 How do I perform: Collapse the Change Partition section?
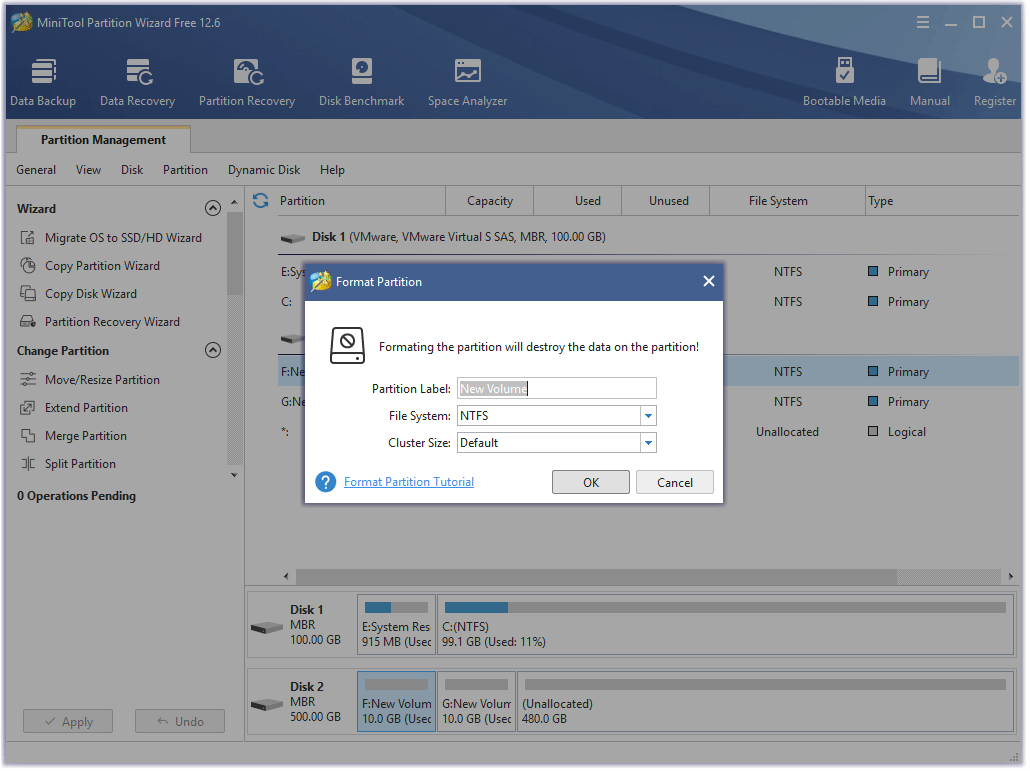(212, 351)
